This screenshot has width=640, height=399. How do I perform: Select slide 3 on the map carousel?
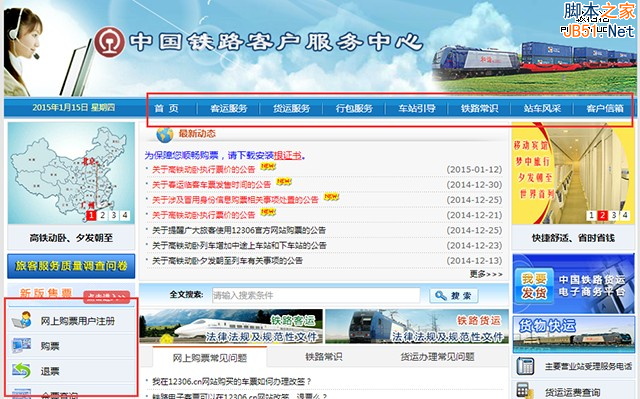pos(114,215)
